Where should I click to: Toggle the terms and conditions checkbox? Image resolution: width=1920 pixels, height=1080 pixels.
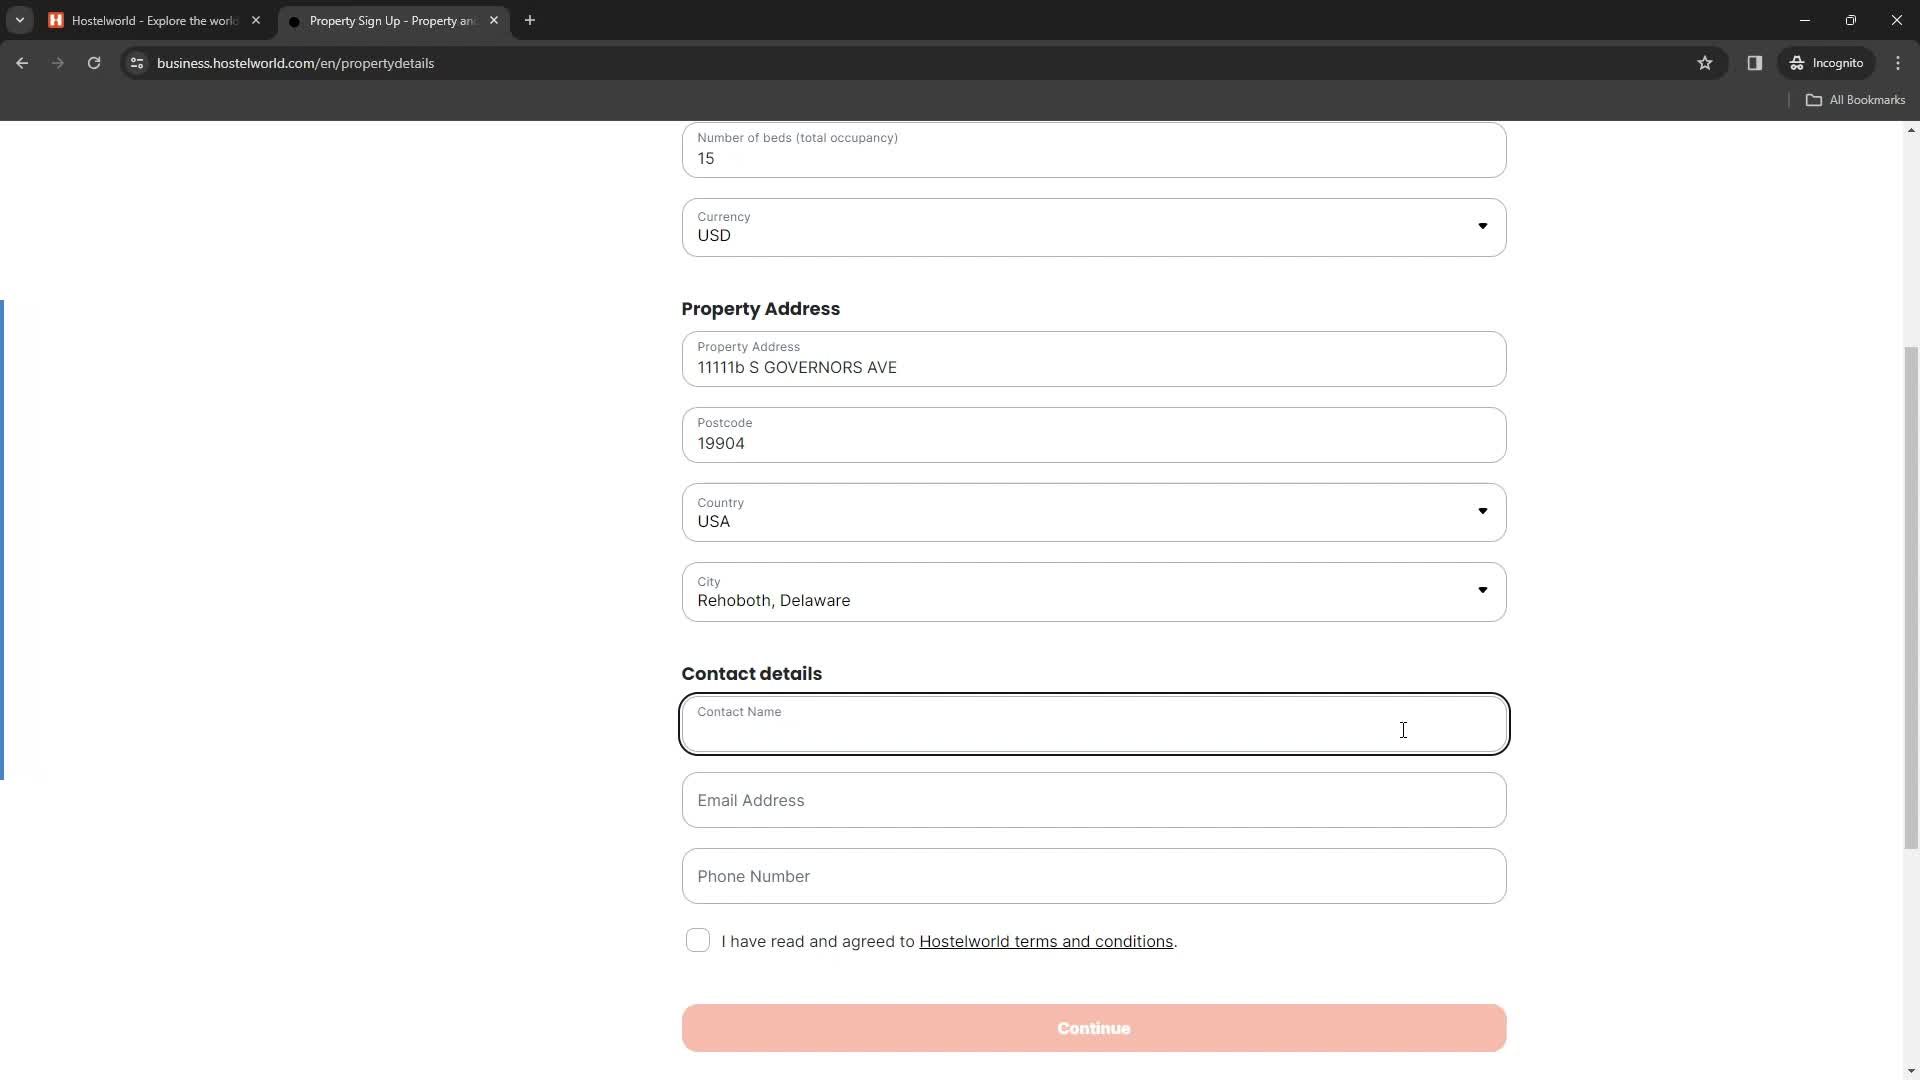(699, 942)
